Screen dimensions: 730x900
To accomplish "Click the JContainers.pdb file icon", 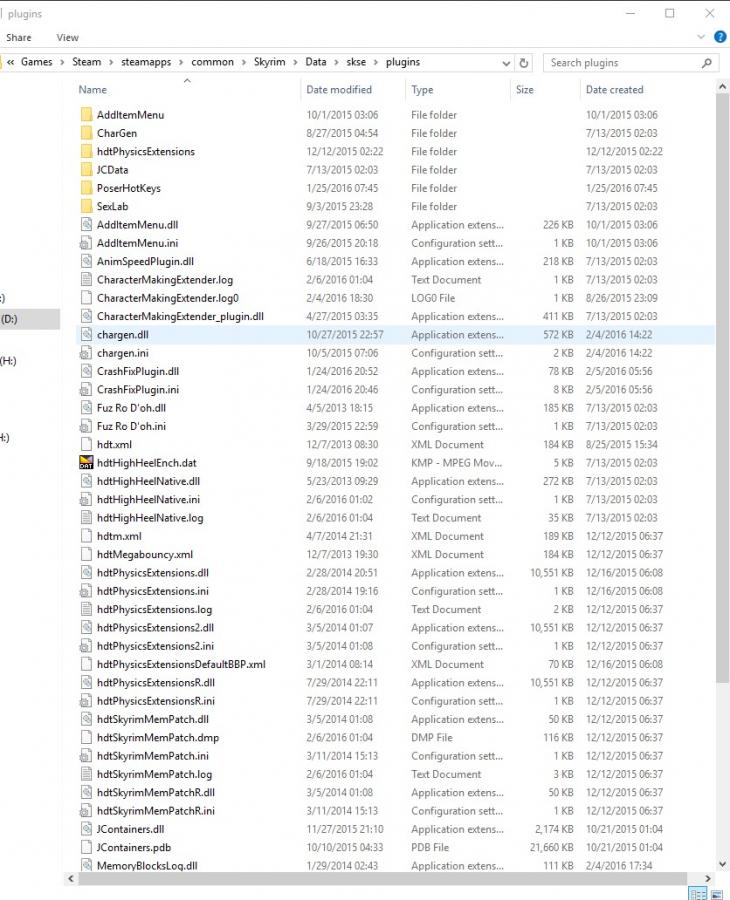I will (x=86, y=847).
